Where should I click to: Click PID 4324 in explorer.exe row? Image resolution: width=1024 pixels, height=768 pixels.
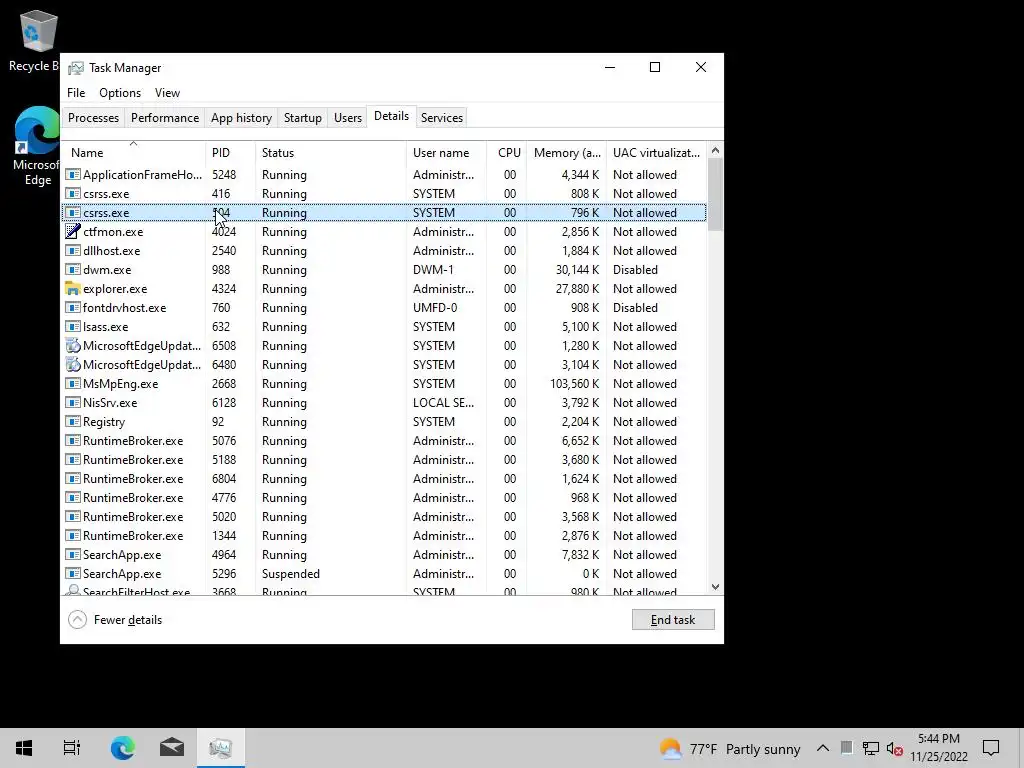tap(224, 289)
